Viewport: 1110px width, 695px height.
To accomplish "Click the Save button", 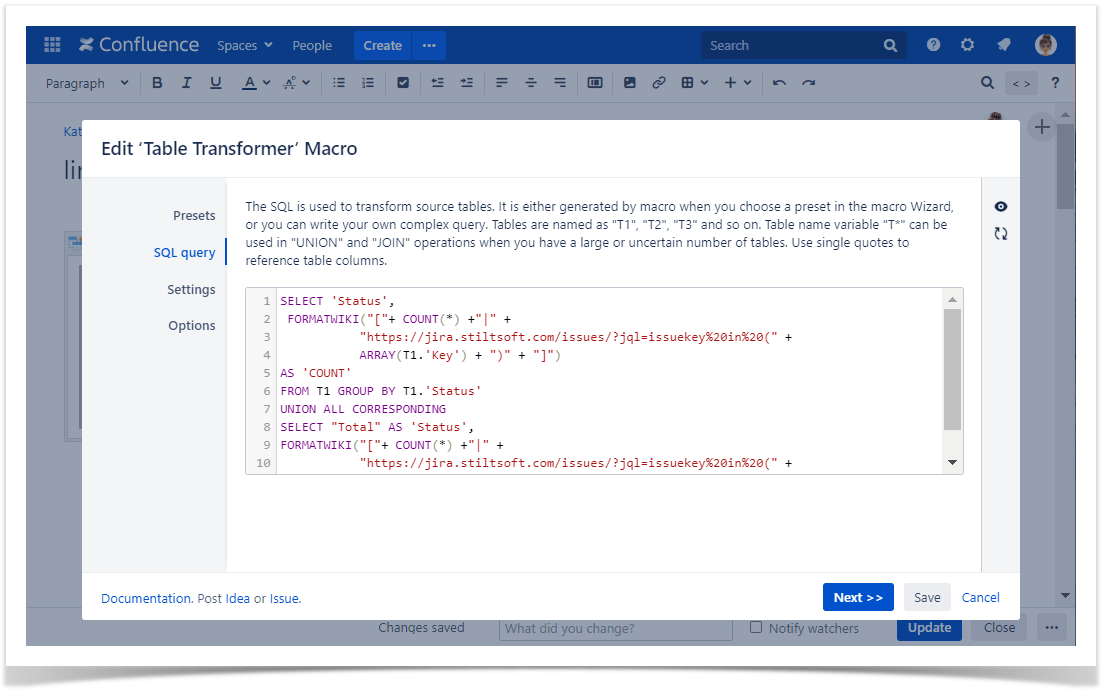I will pos(927,597).
